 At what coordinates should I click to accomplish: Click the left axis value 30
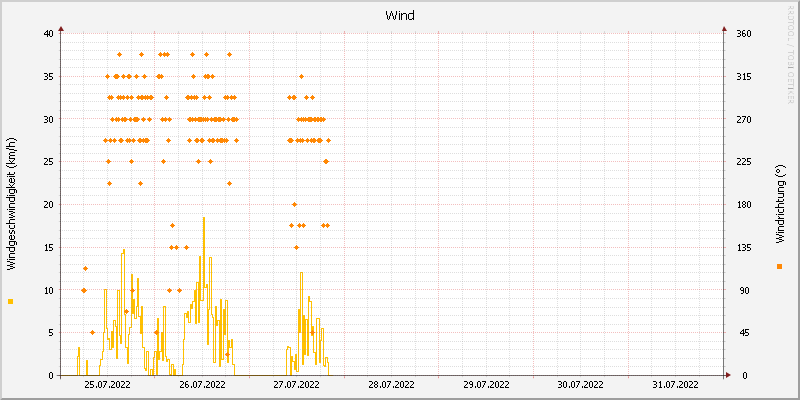[48, 119]
